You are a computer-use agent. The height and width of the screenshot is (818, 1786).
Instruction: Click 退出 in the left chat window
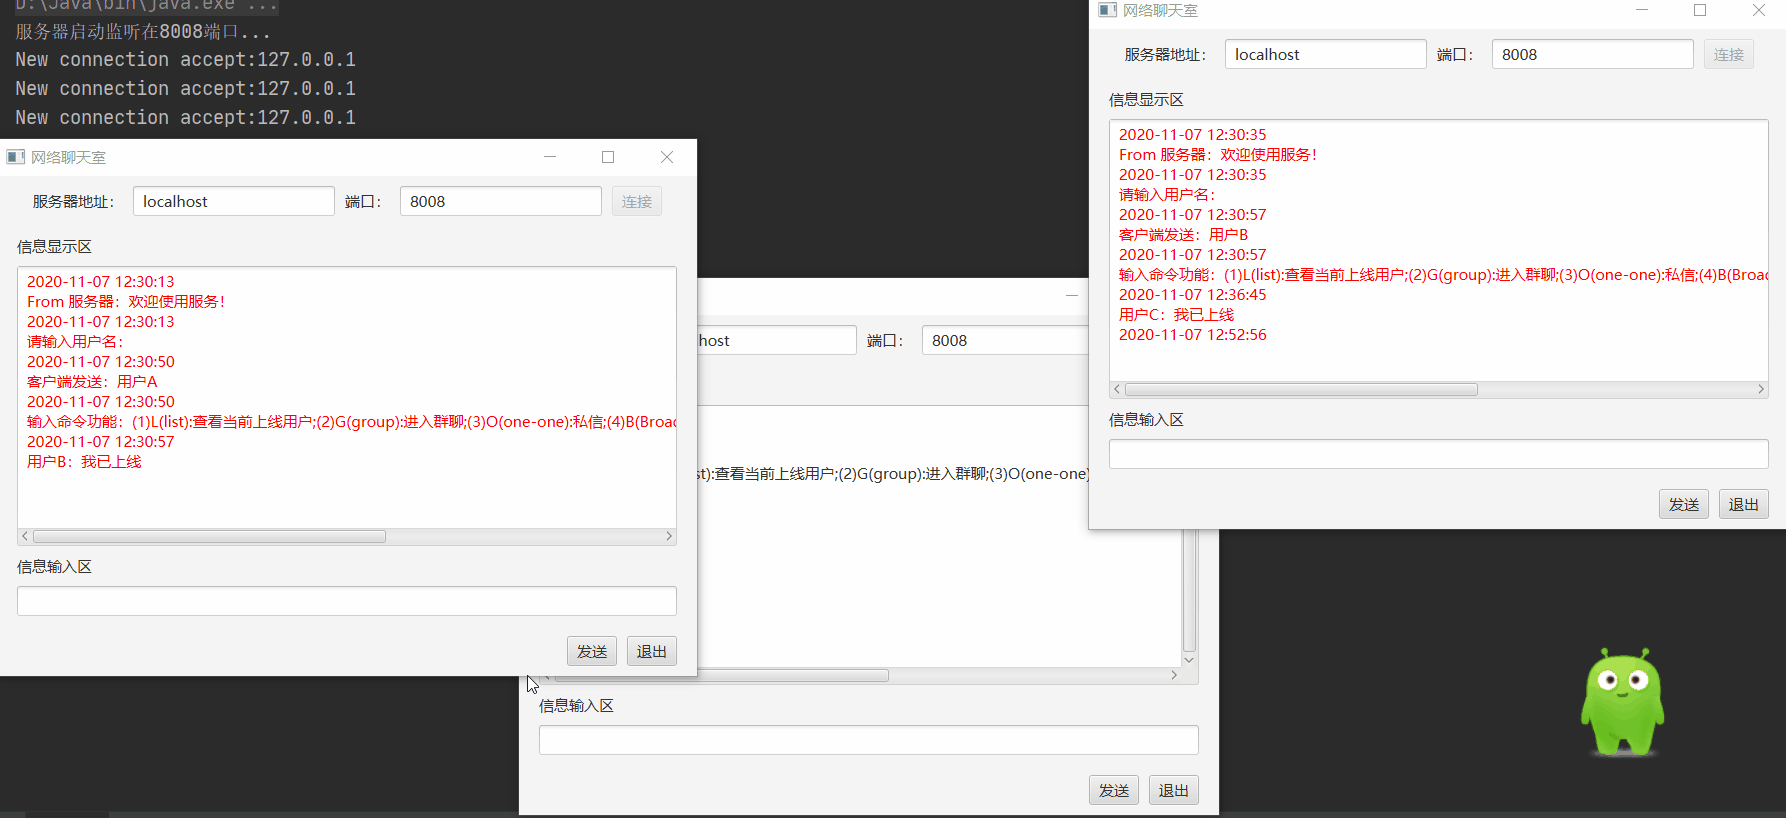[652, 651]
